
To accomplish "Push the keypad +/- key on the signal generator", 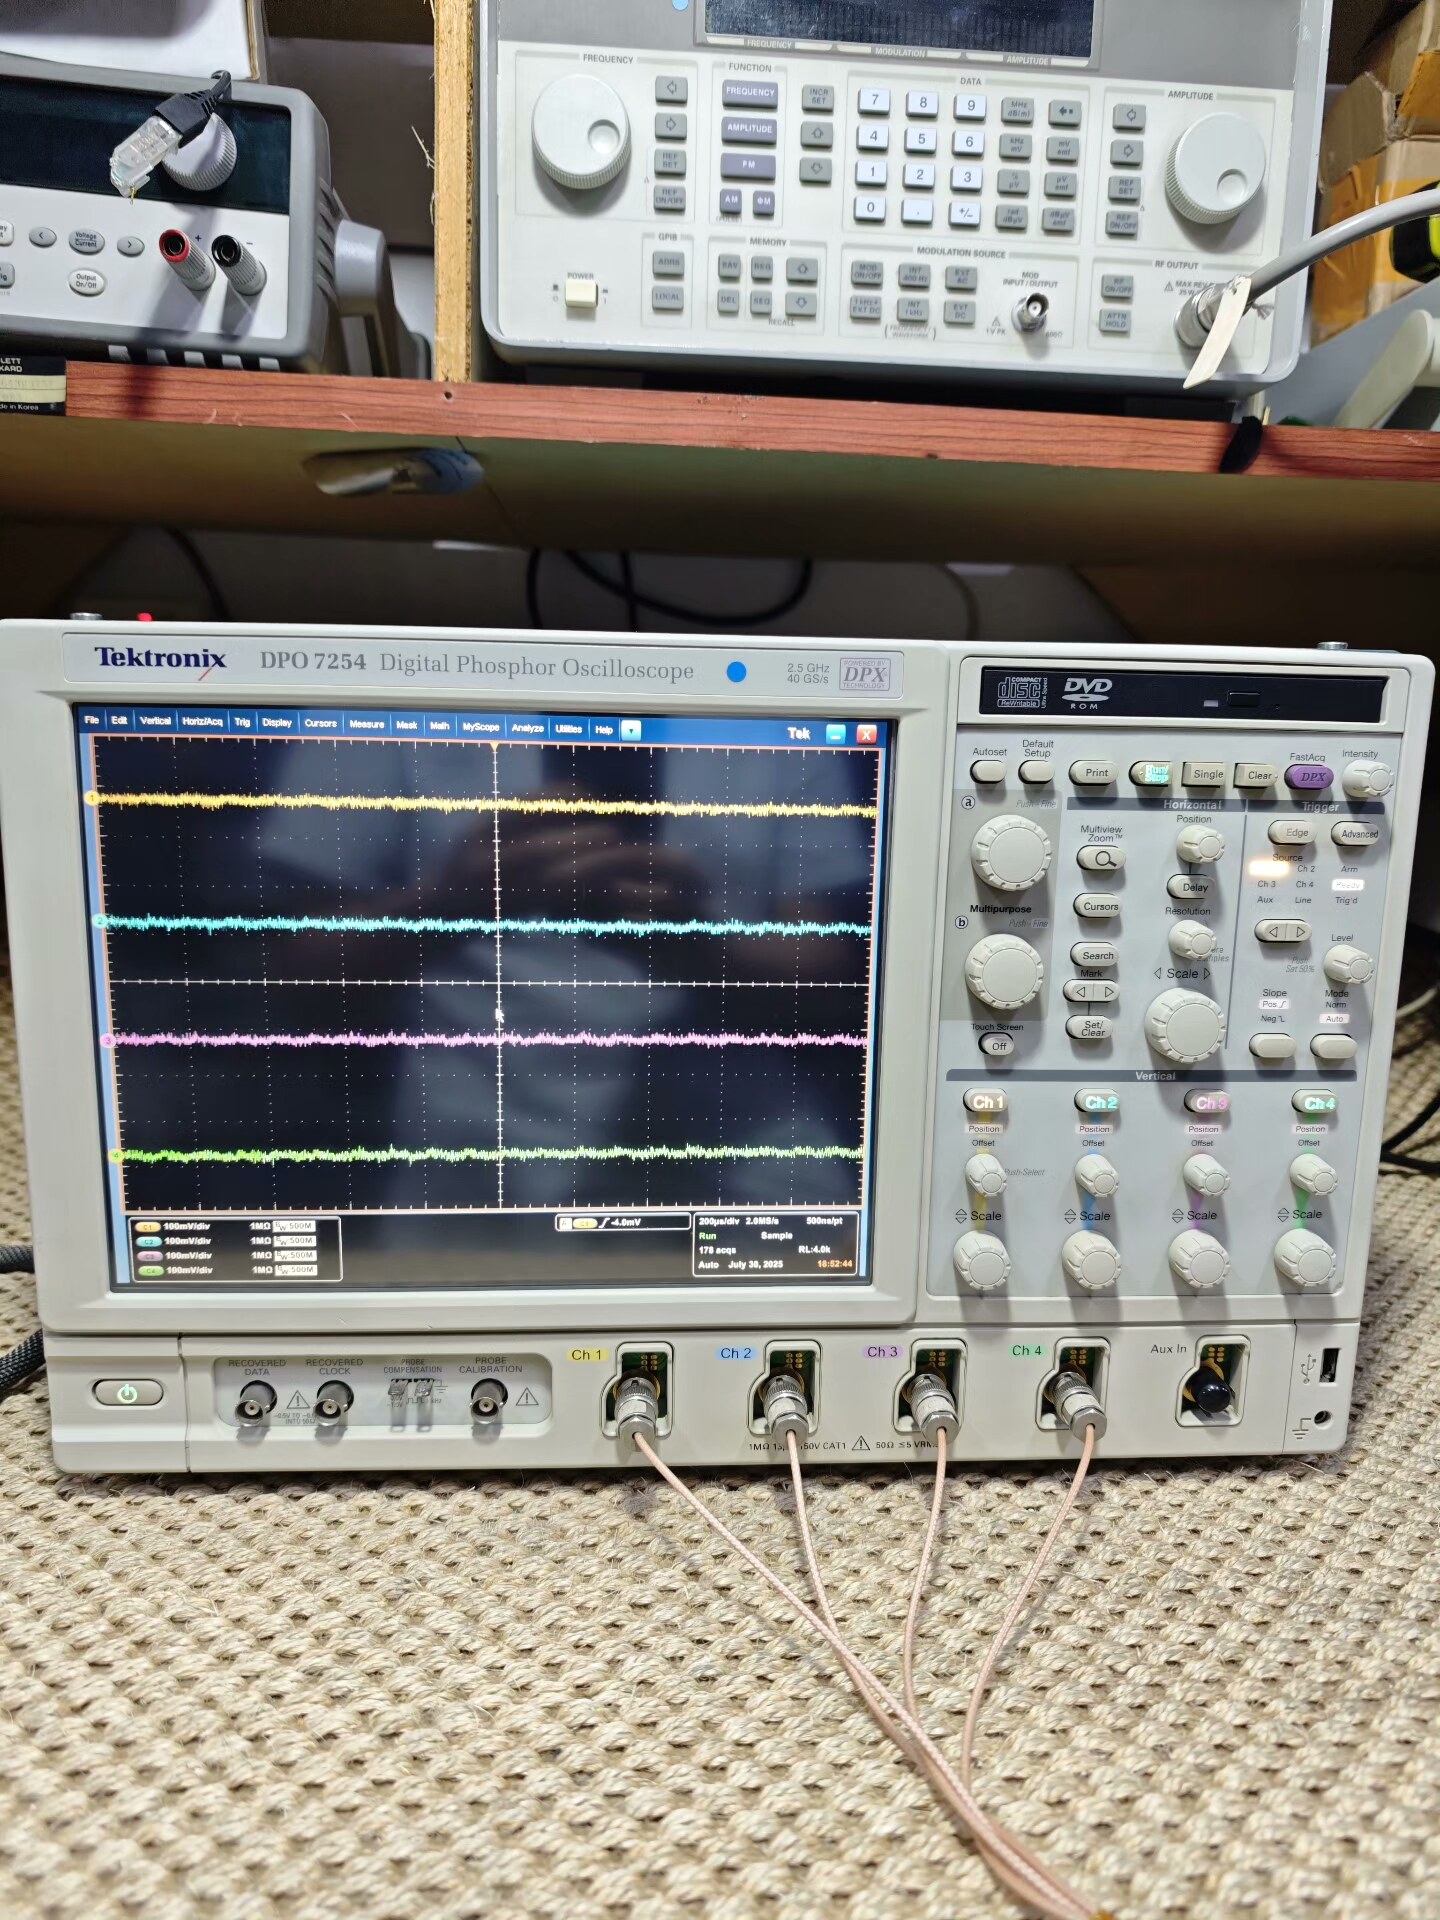I will point(966,212).
